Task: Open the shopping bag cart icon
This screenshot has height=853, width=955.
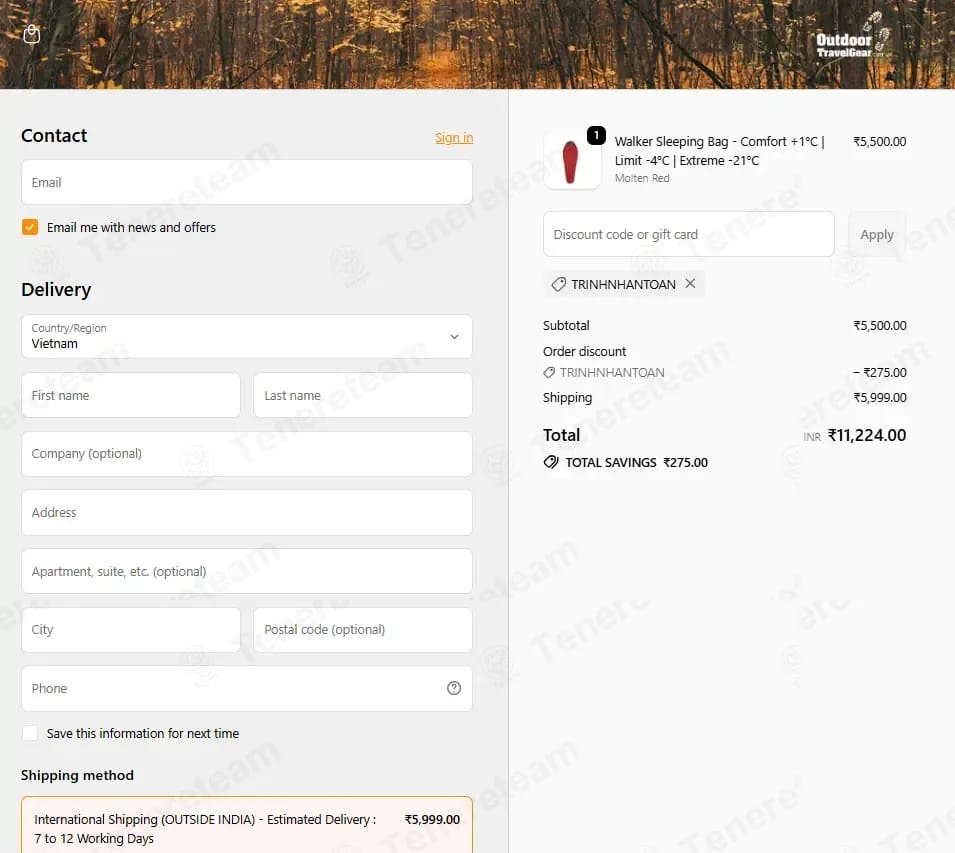Action: [32, 34]
